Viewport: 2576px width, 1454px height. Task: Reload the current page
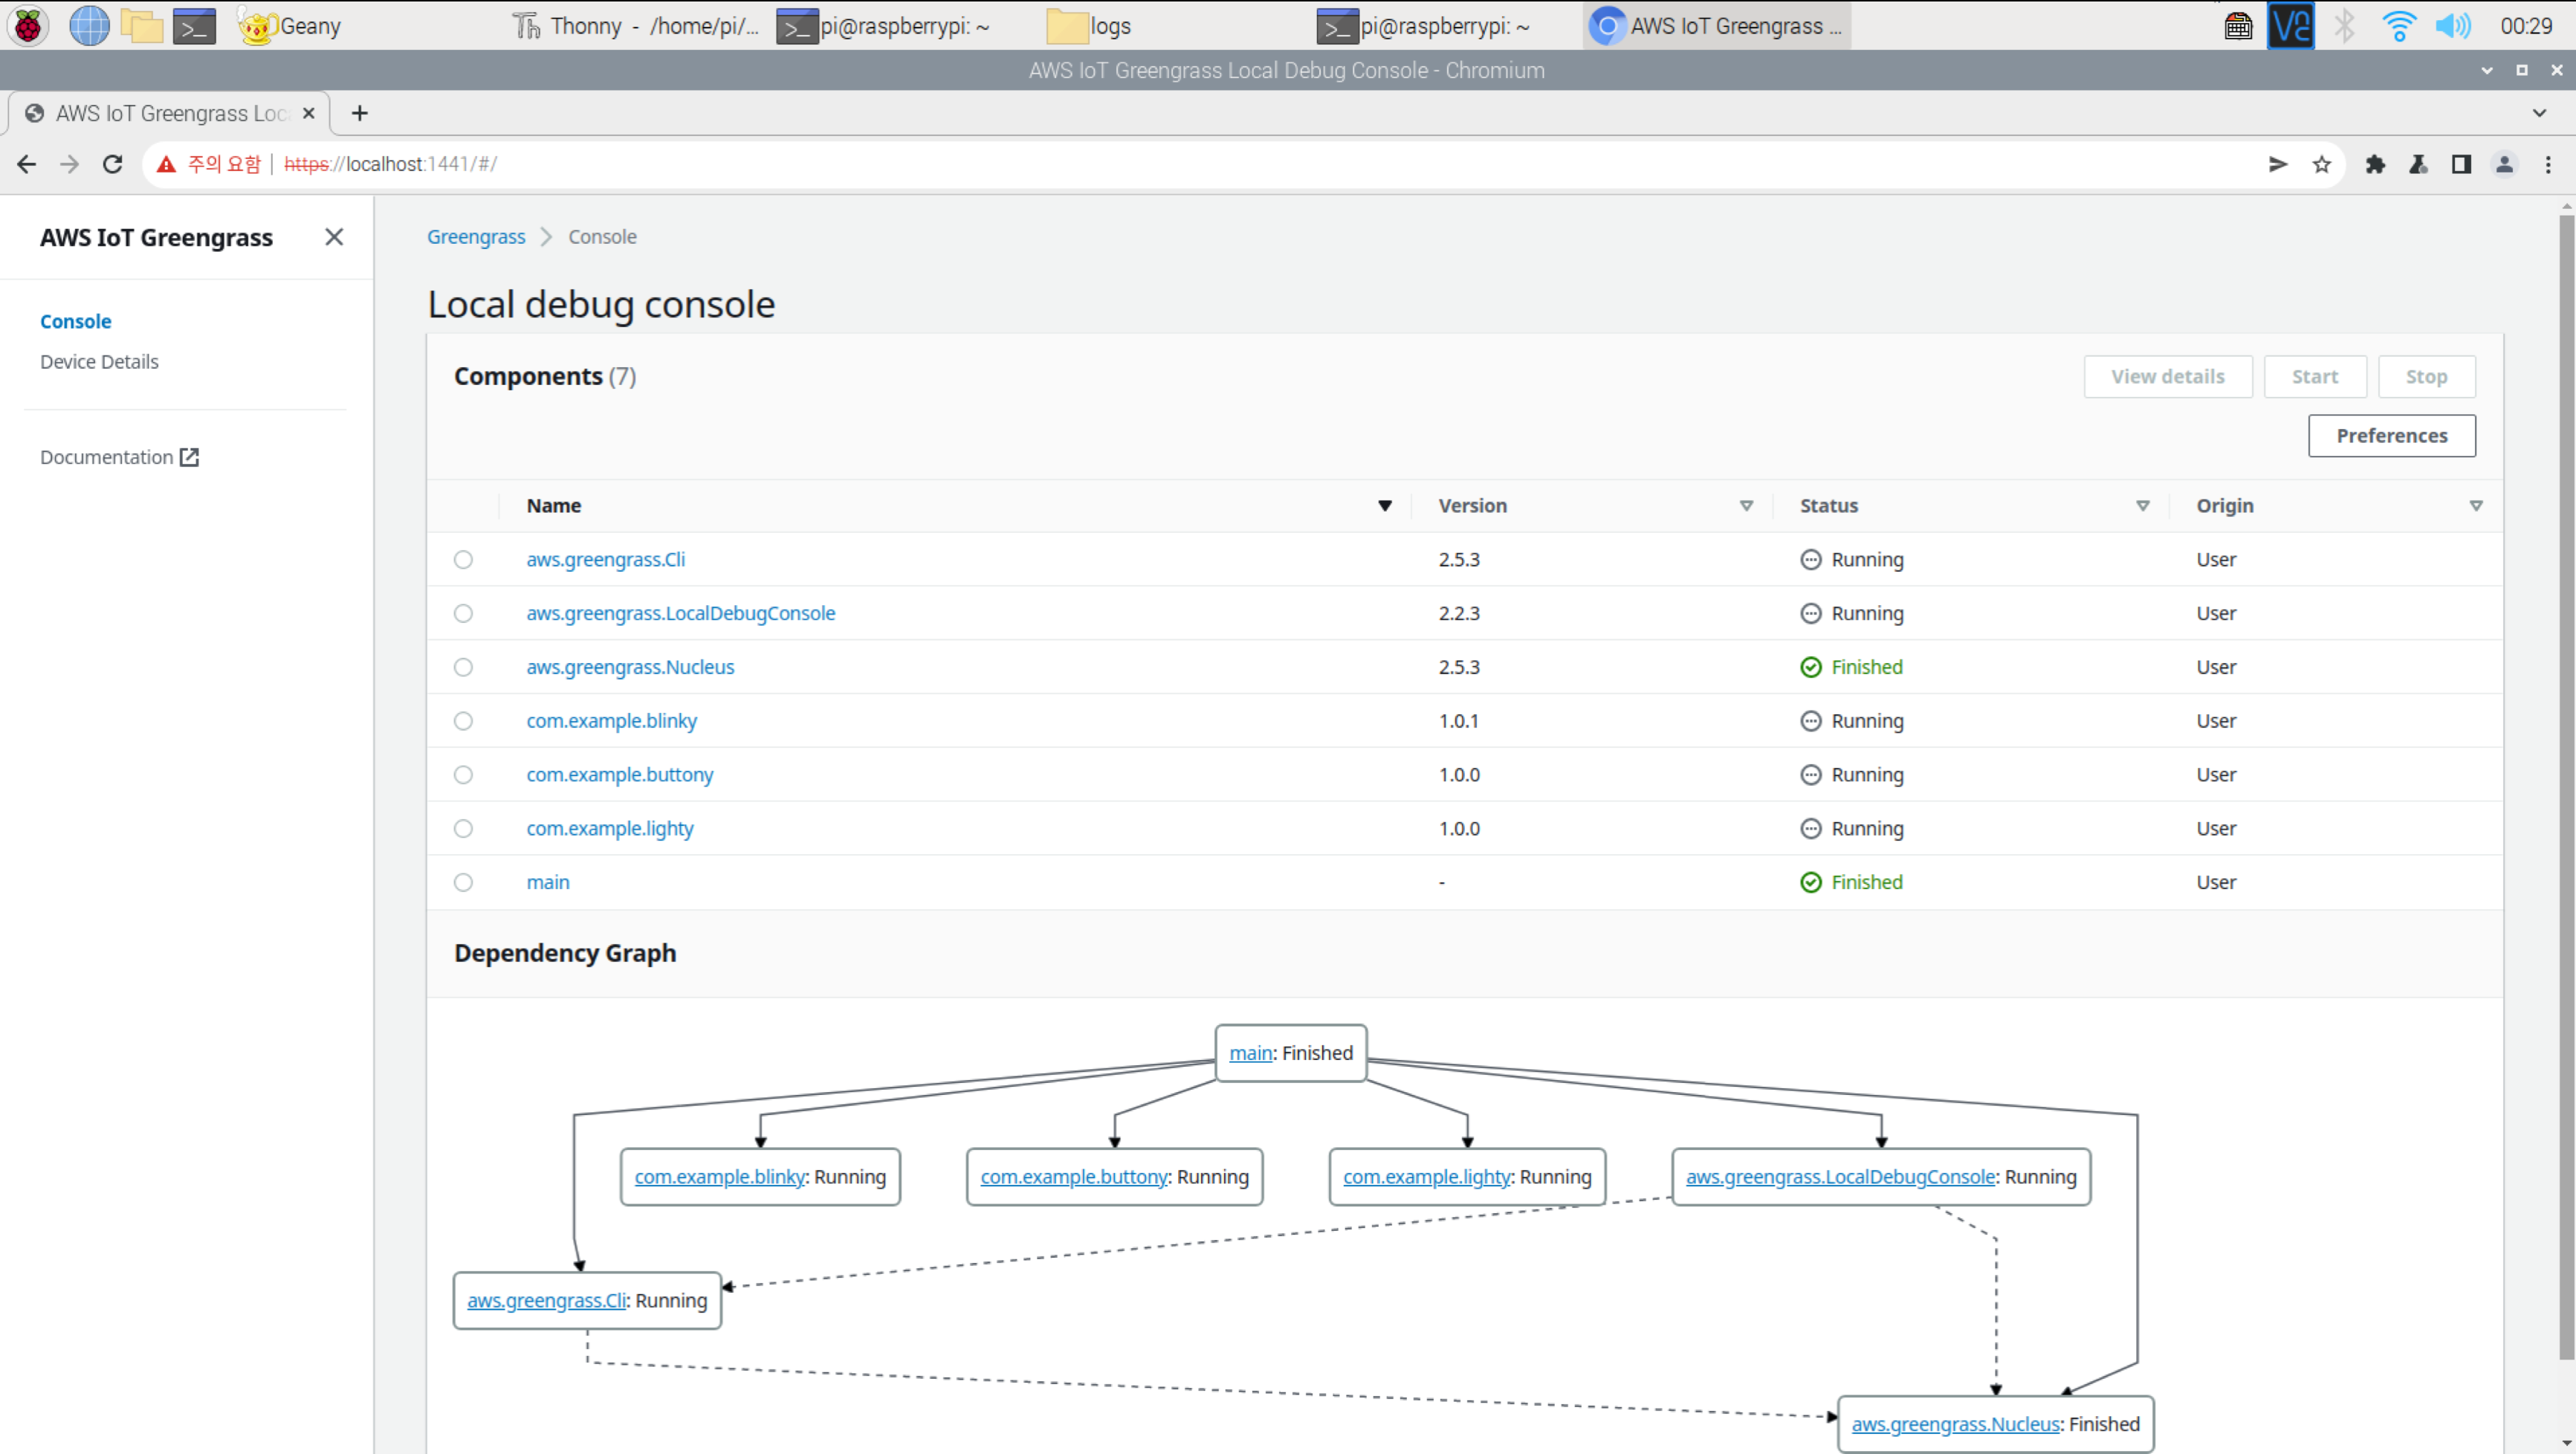113,164
